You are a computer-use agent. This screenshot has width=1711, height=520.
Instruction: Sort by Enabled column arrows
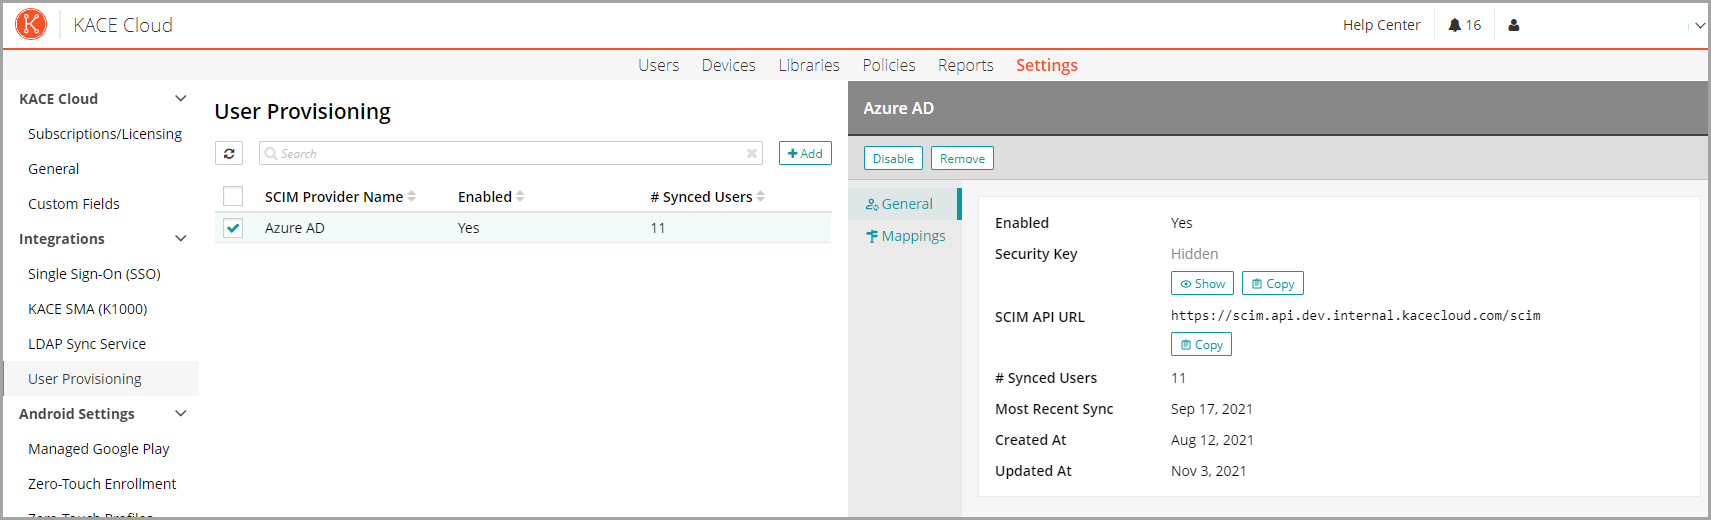(520, 197)
